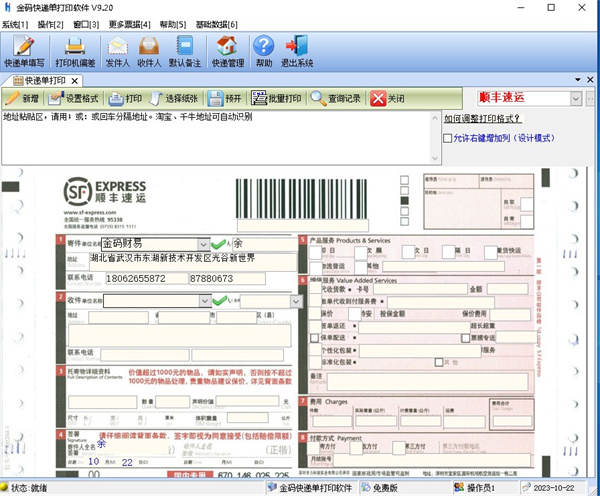Viewport: 600px width, 496px height.
Task: Open the 操作[2] menu
Action: (51, 24)
